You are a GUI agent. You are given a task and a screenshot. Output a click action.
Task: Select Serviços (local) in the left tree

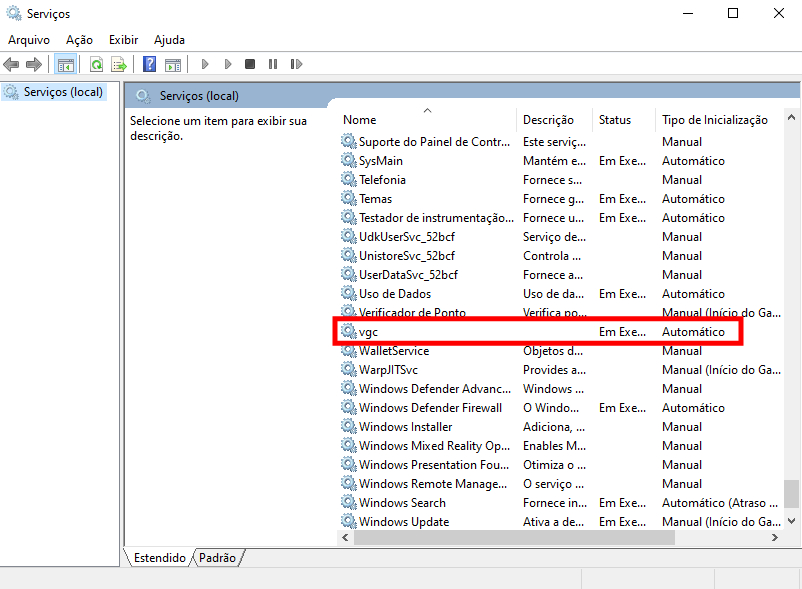(62, 92)
